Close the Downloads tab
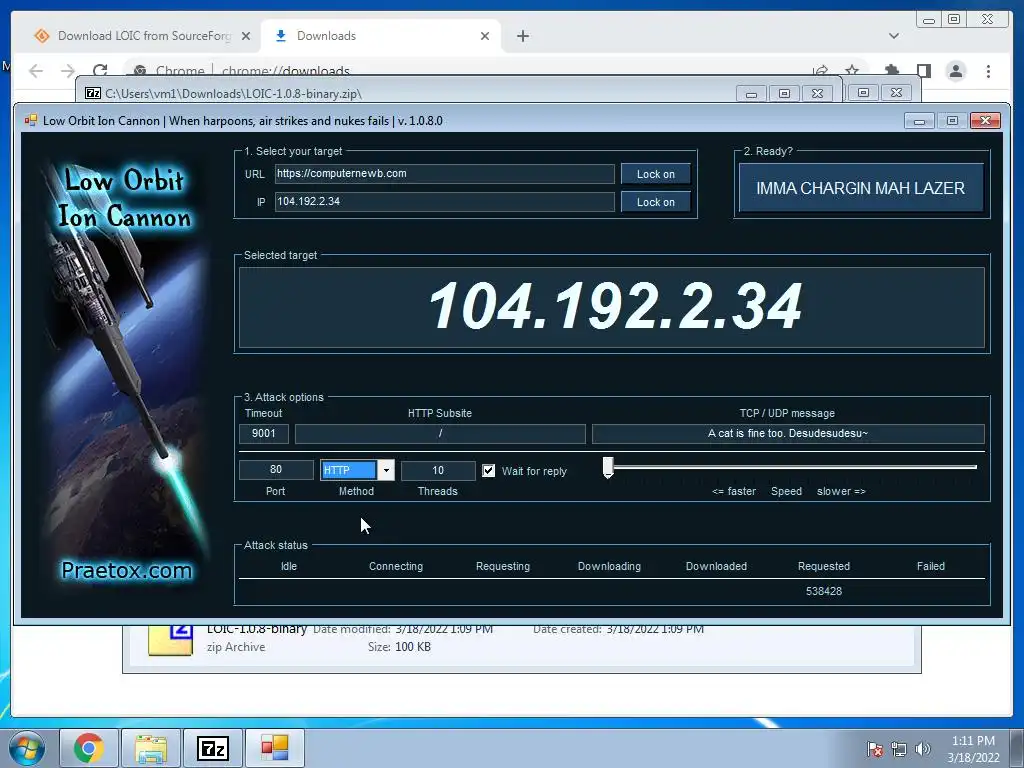The height and width of the screenshot is (768, 1024). pos(485,36)
